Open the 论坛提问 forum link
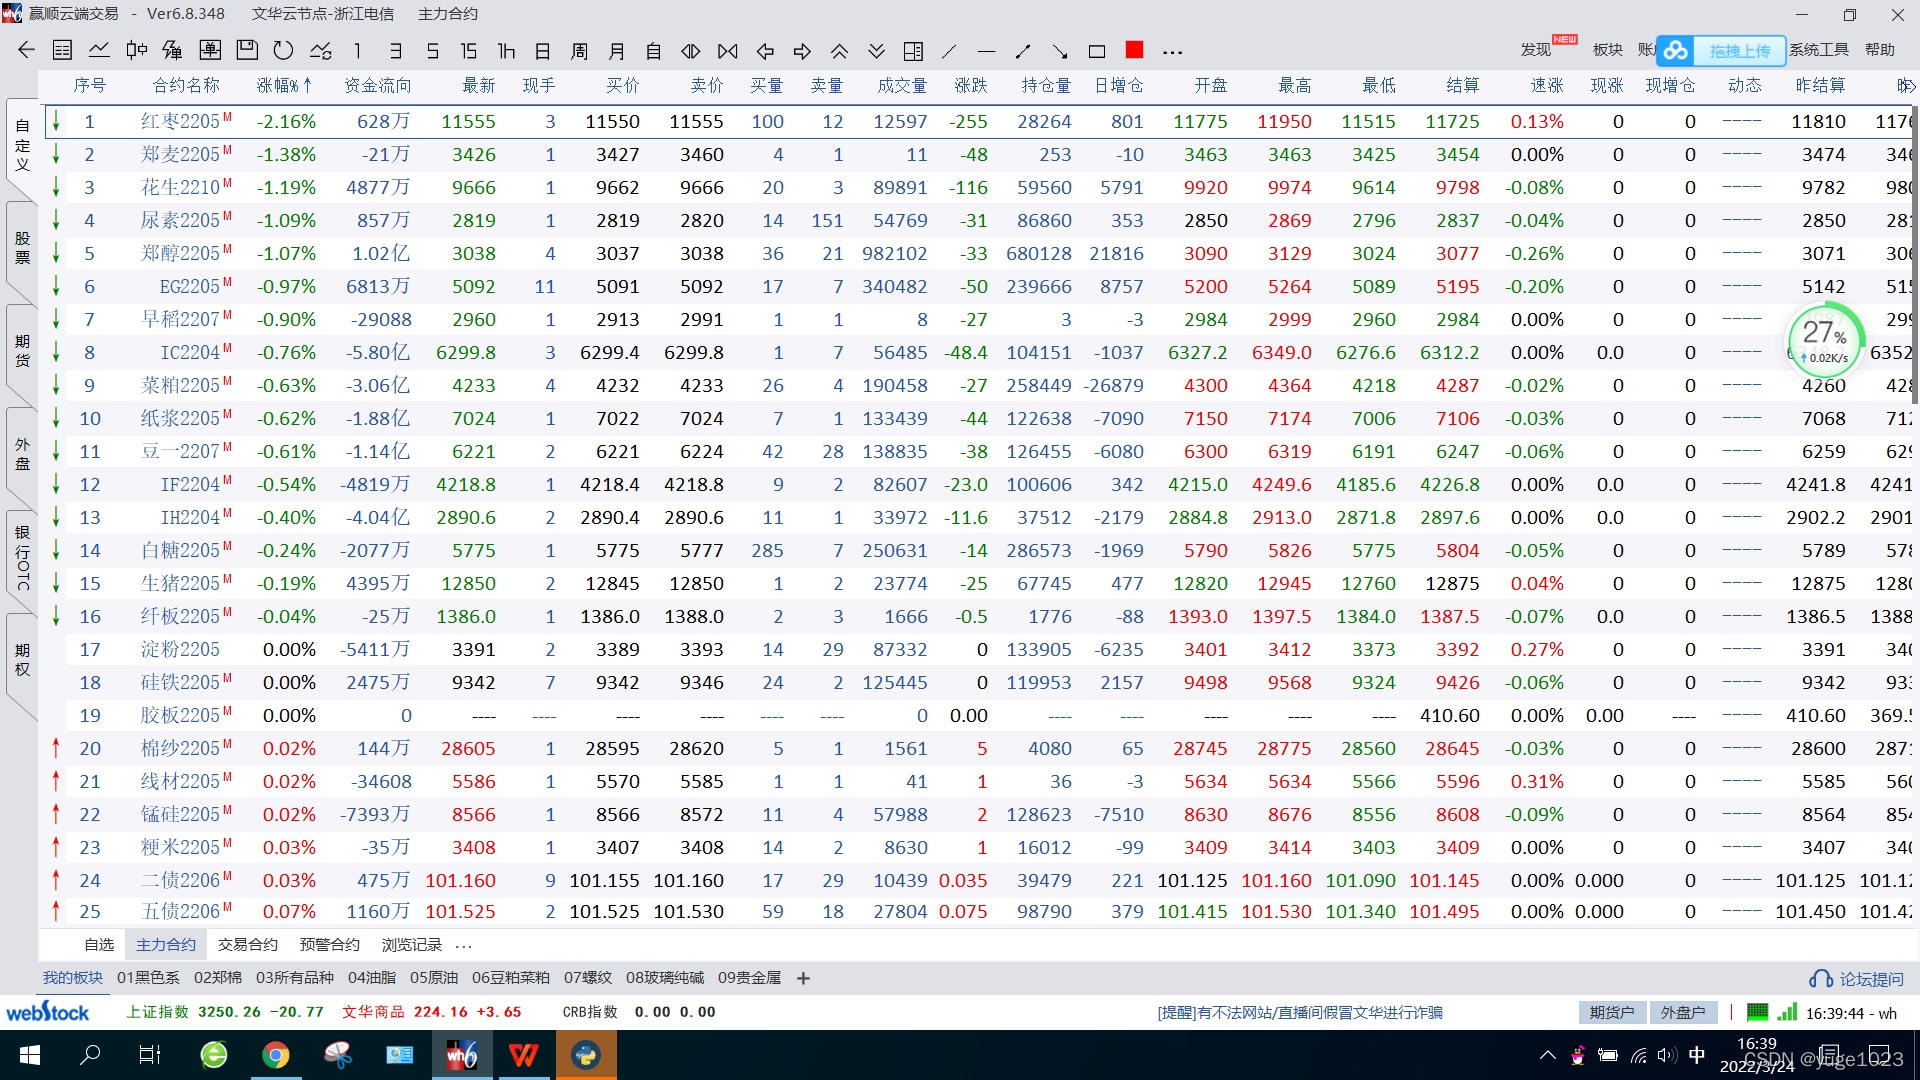This screenshot has width=1920, height=1080. click(x=1857, y=979)
